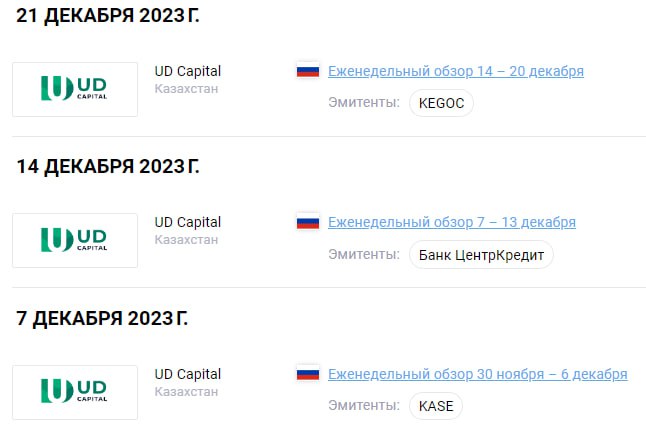Click Казахстан under the 7 декабря entry
The width and height of the screenshot is (646, 428).
[186, 392]
